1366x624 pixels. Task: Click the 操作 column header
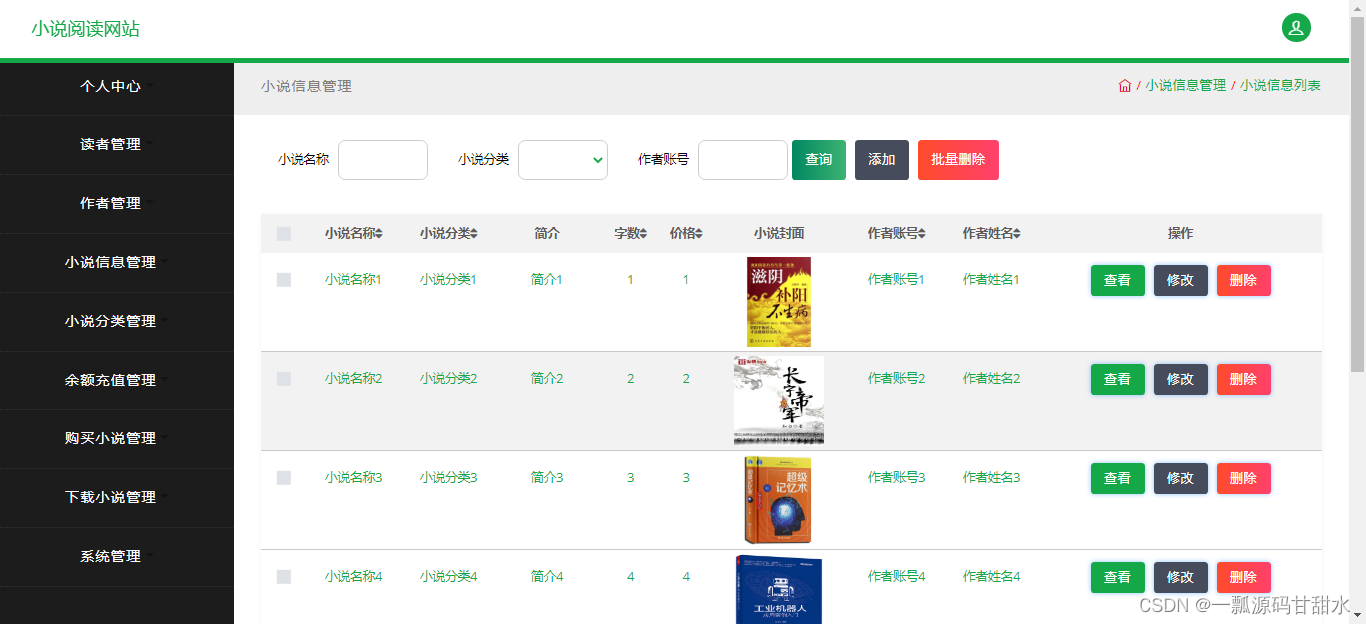click(x=1180, y=233)
